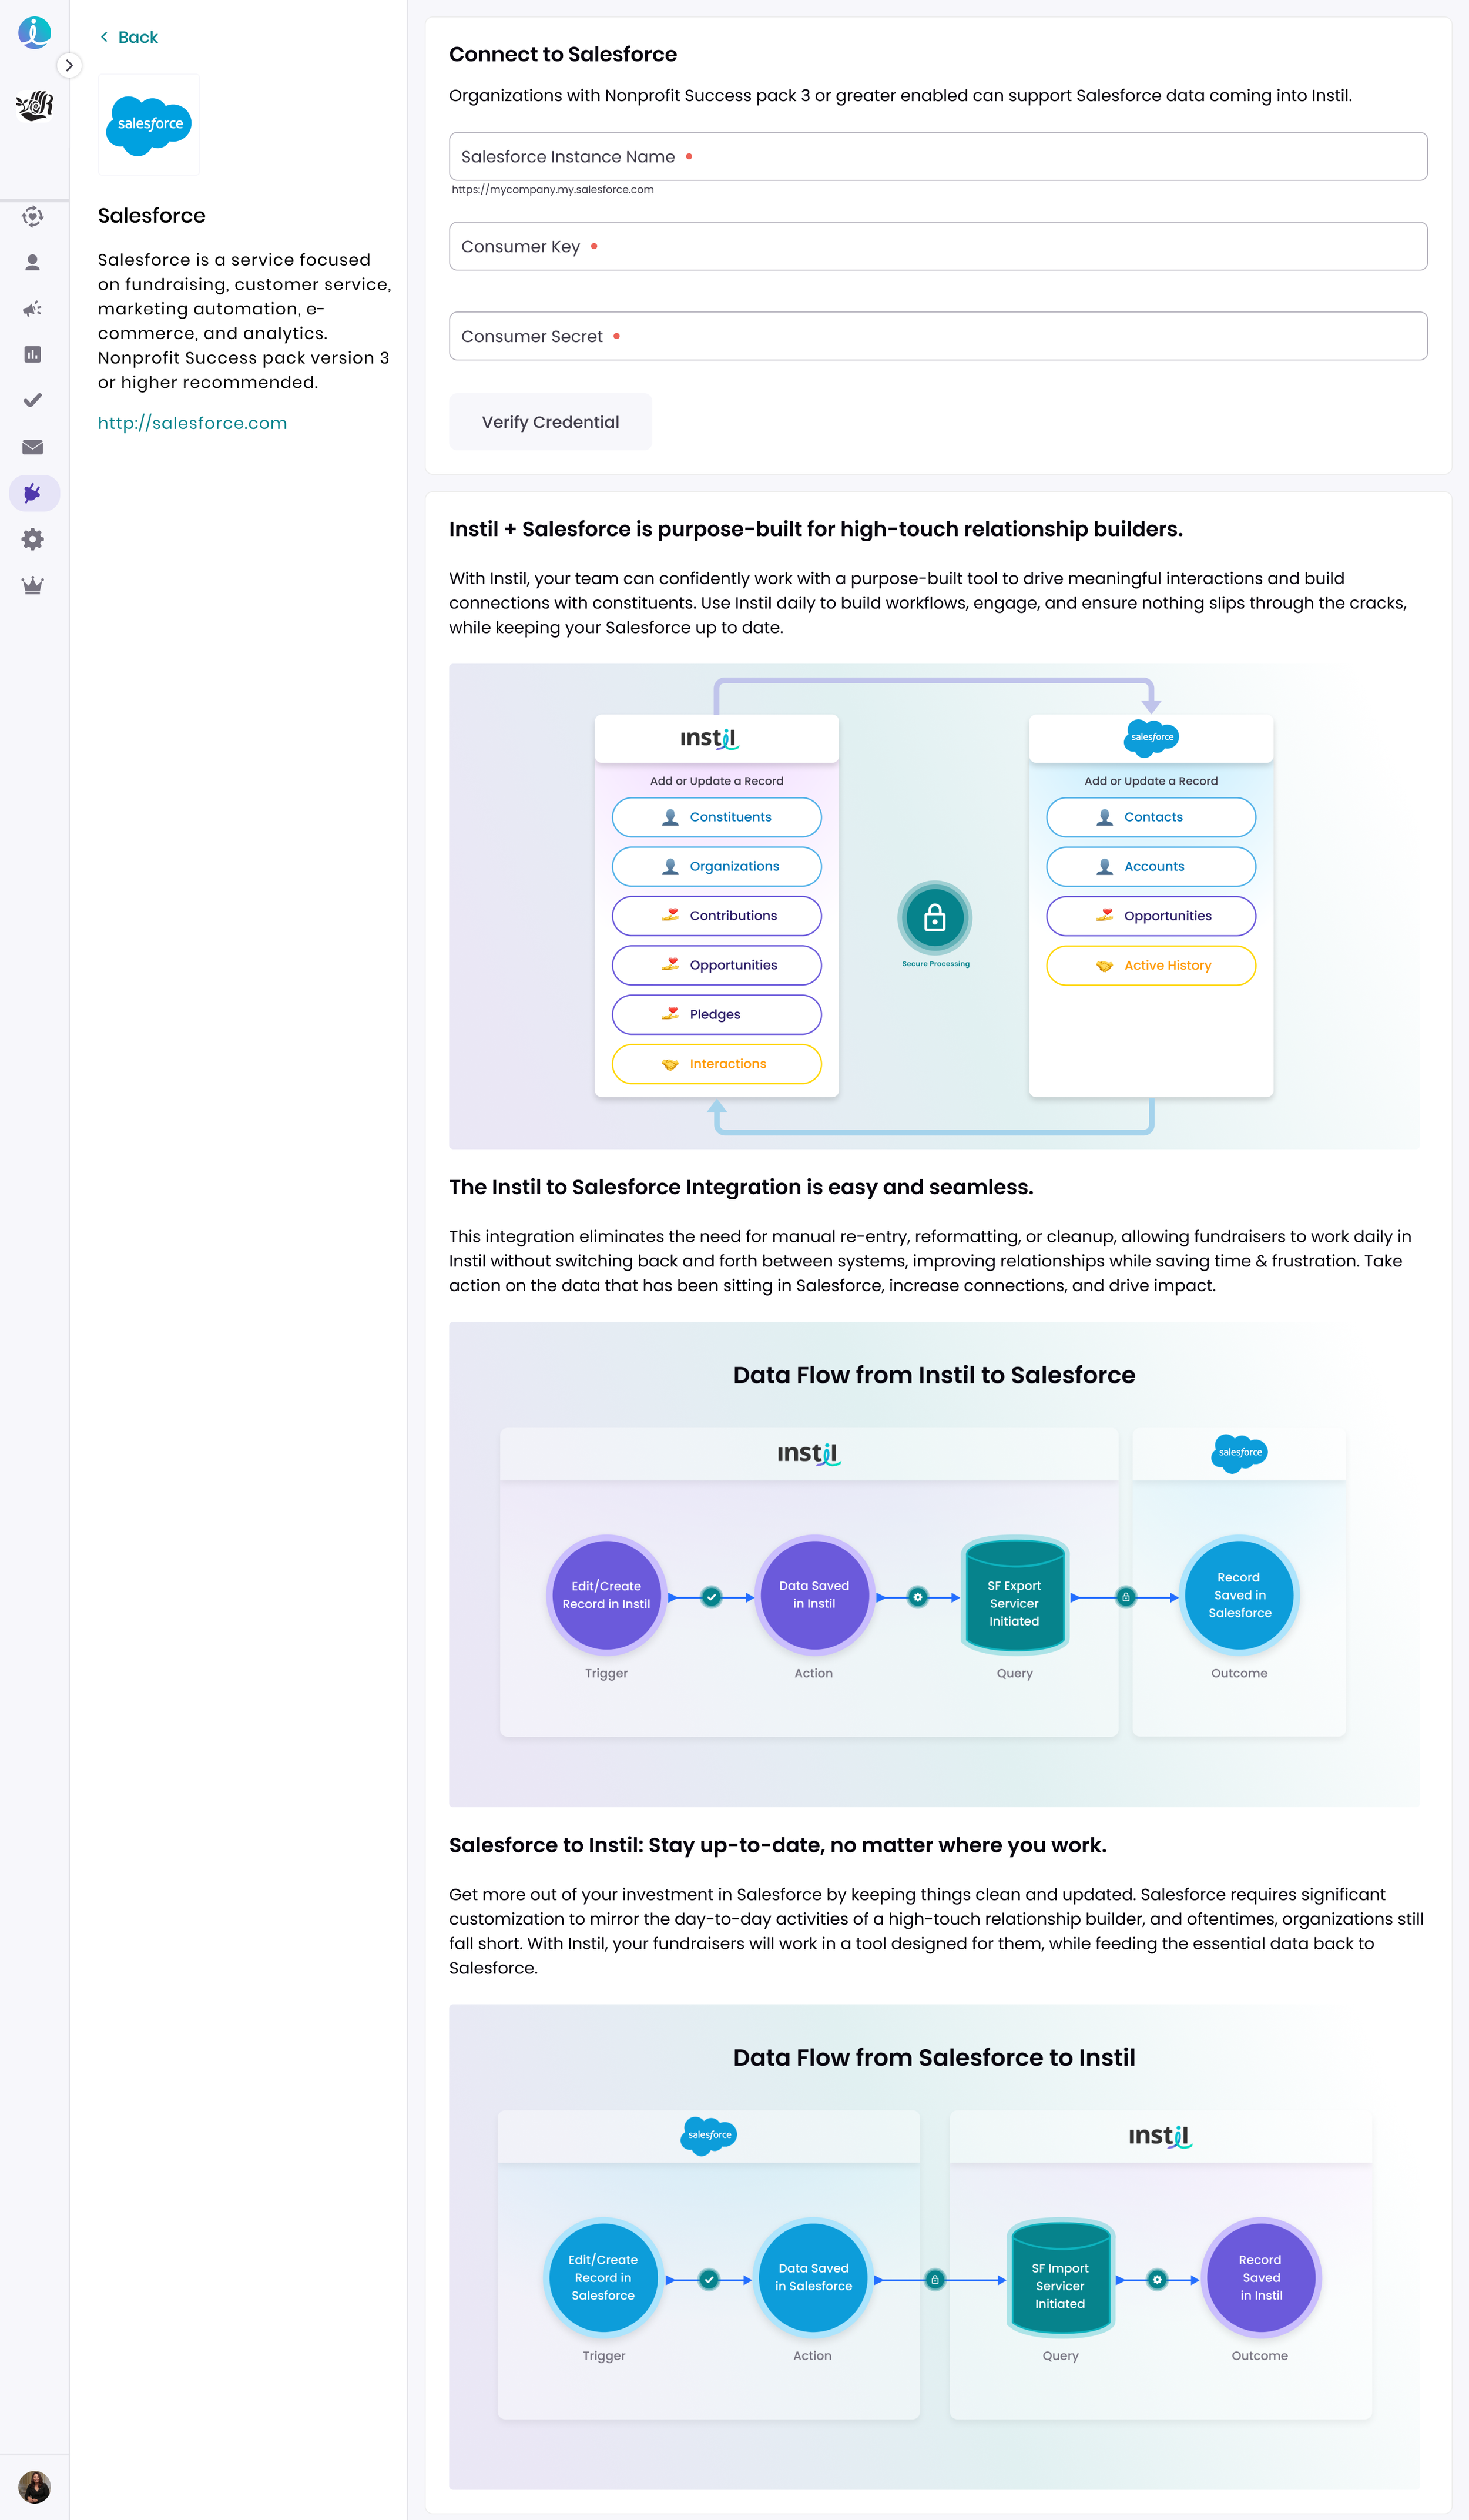This screenshot has width=1469, height=2520.
Task: Click the Salesforce logo thumbnail
Action: 149,125
